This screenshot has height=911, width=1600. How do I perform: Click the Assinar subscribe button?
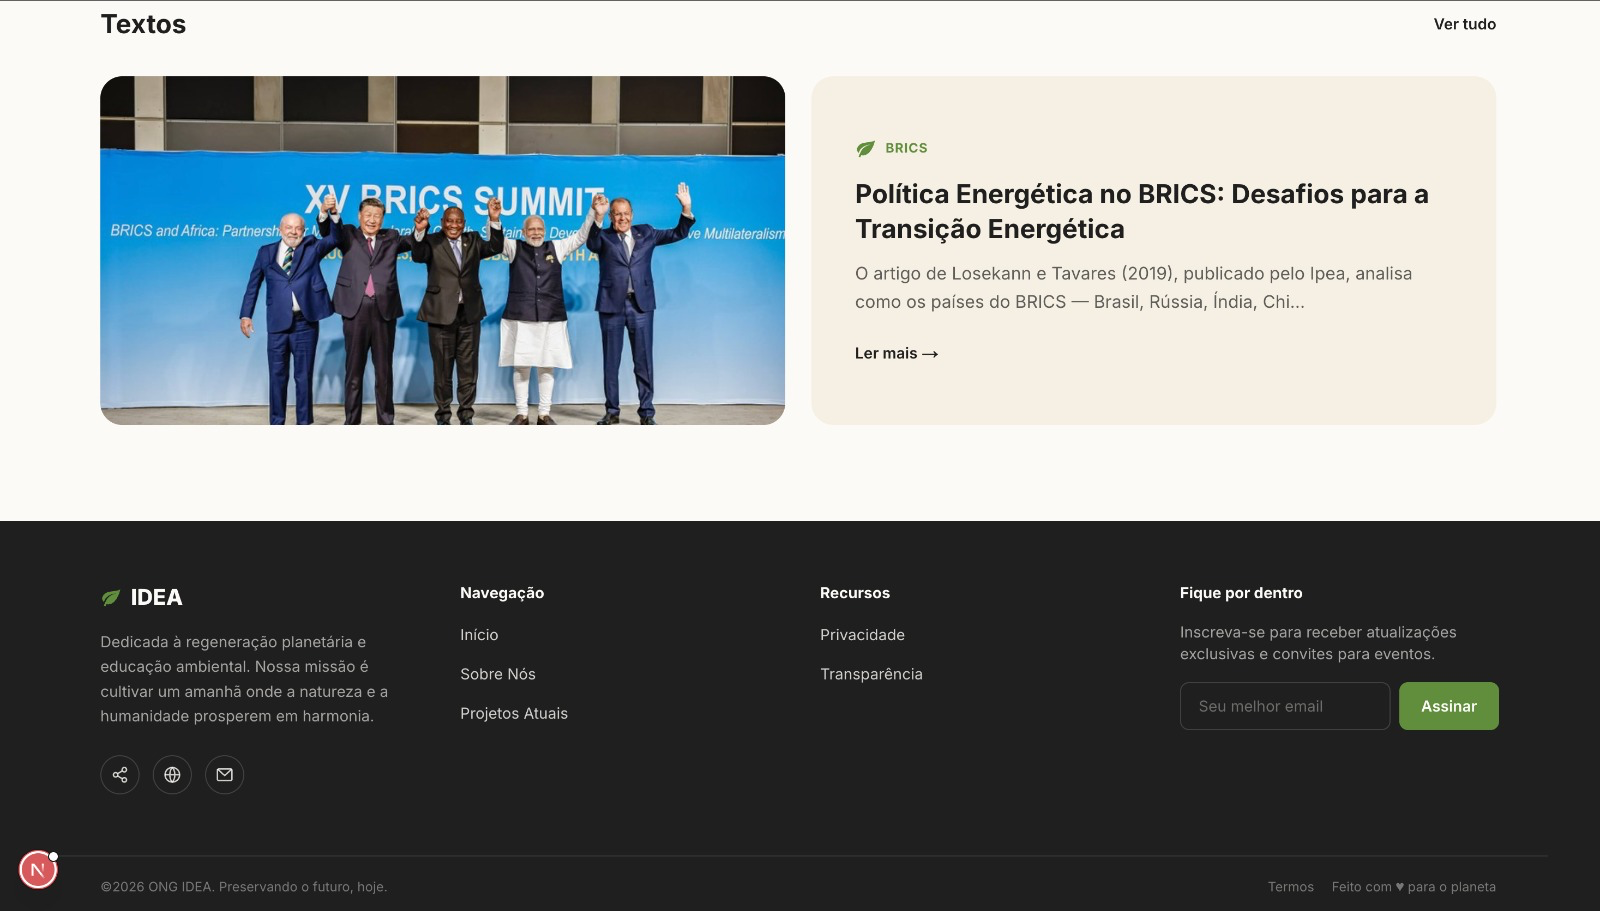point(1449,706)
